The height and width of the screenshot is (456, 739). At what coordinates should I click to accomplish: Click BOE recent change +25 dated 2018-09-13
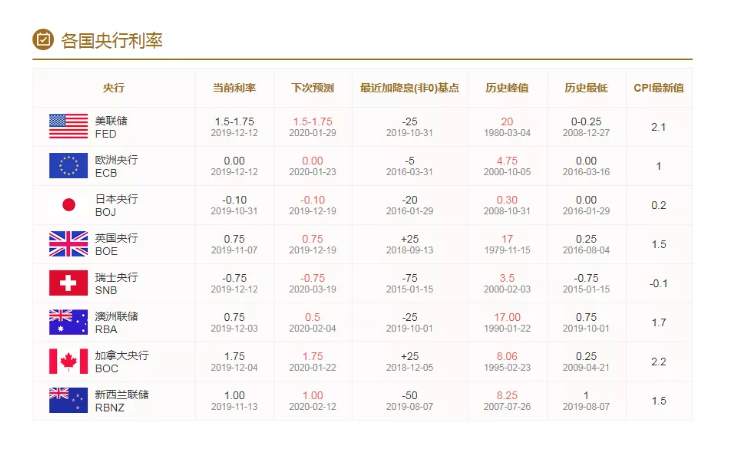click(x=410, y=244)
